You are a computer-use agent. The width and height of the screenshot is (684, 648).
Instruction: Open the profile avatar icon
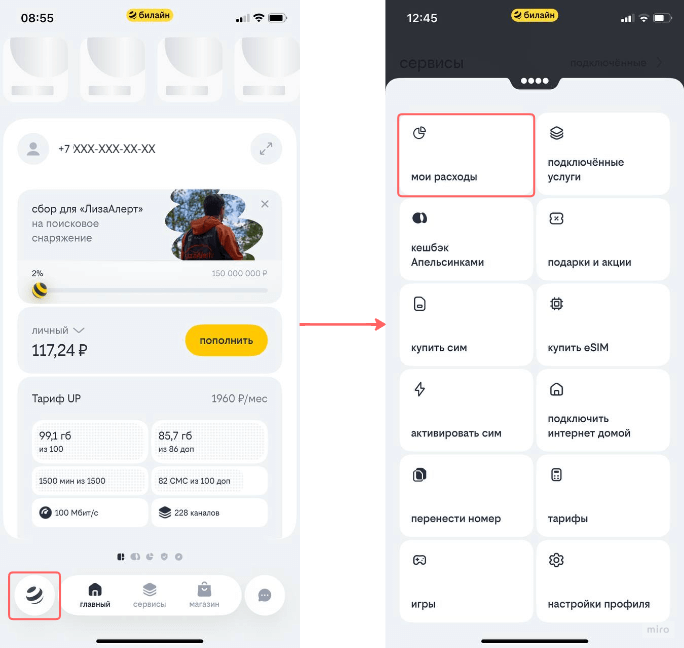33,149
